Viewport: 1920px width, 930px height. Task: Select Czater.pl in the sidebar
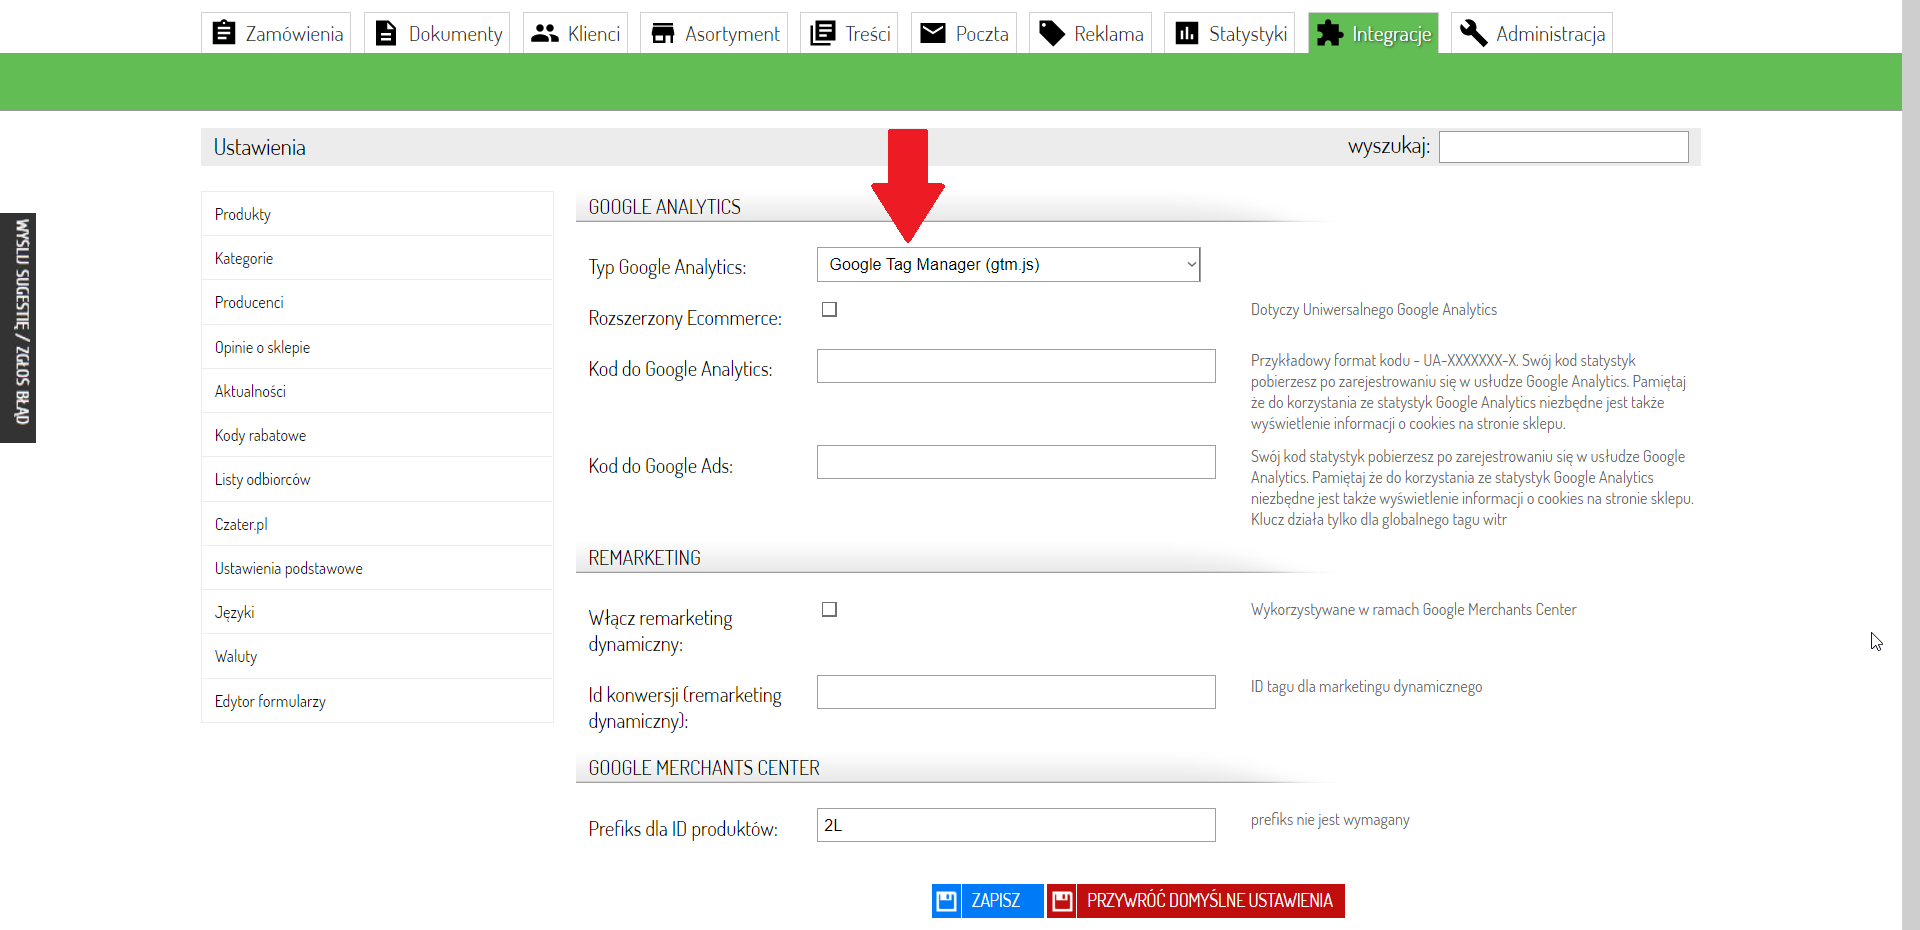click(377, 524)
